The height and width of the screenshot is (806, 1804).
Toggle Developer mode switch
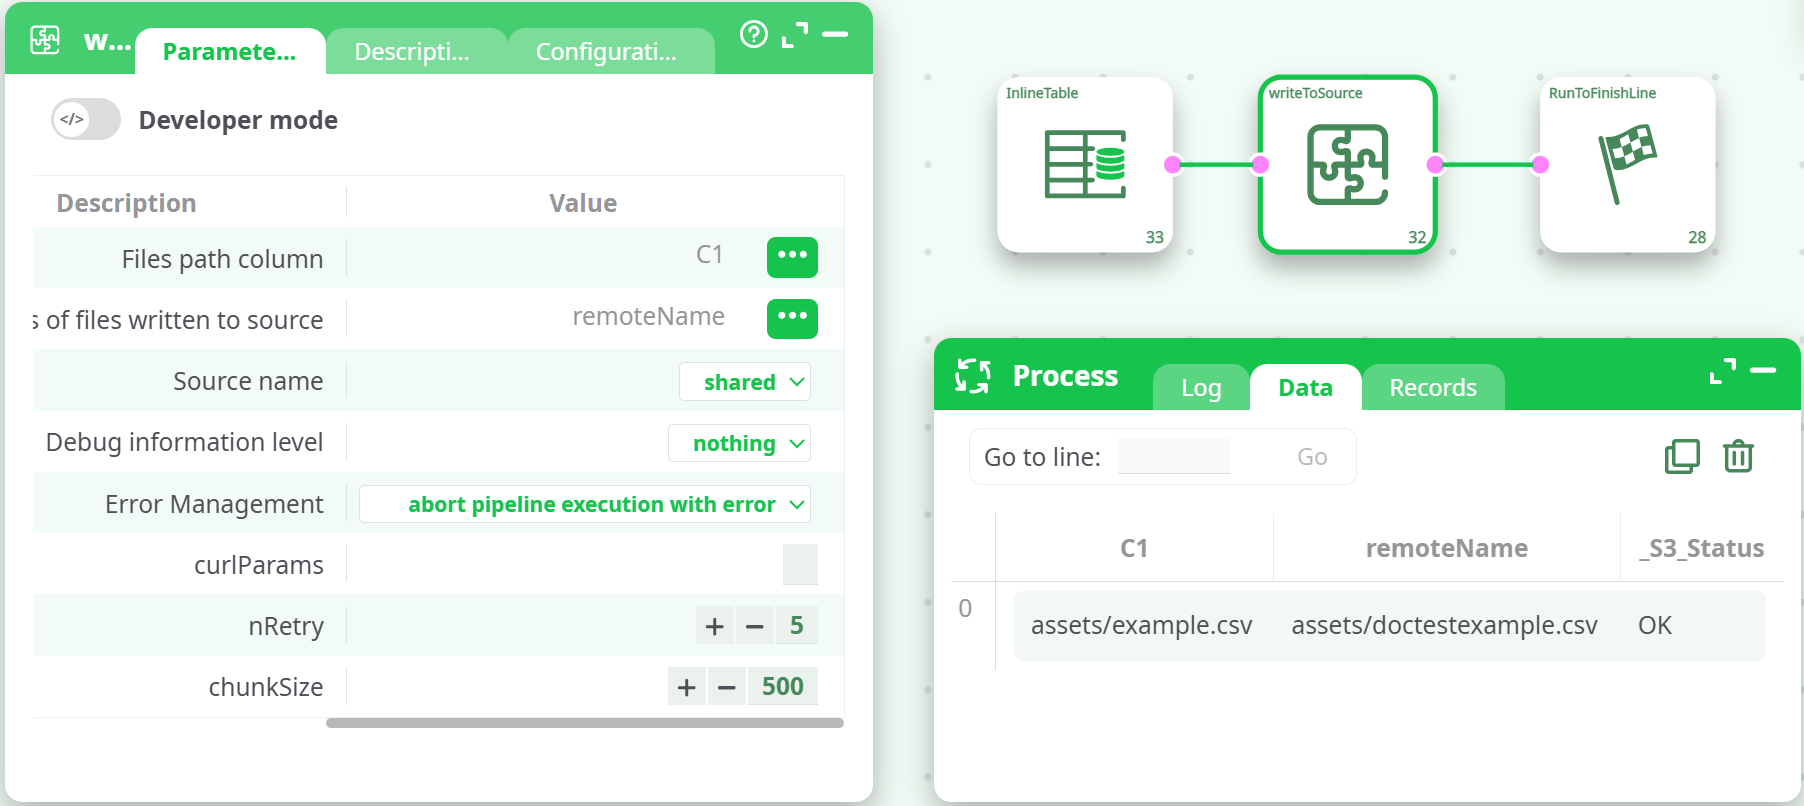(x=86, y=120)
